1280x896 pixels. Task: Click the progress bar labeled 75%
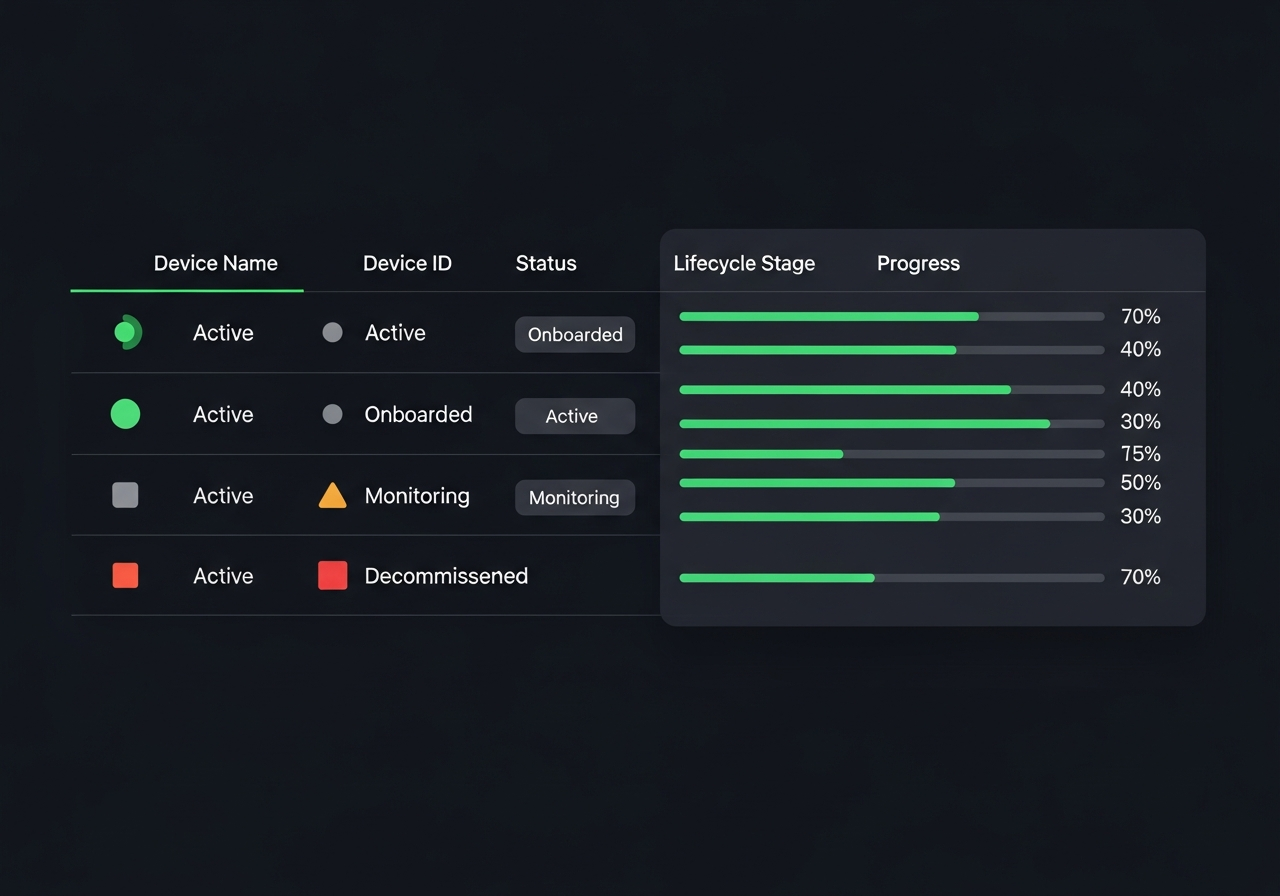click(891, 454)
